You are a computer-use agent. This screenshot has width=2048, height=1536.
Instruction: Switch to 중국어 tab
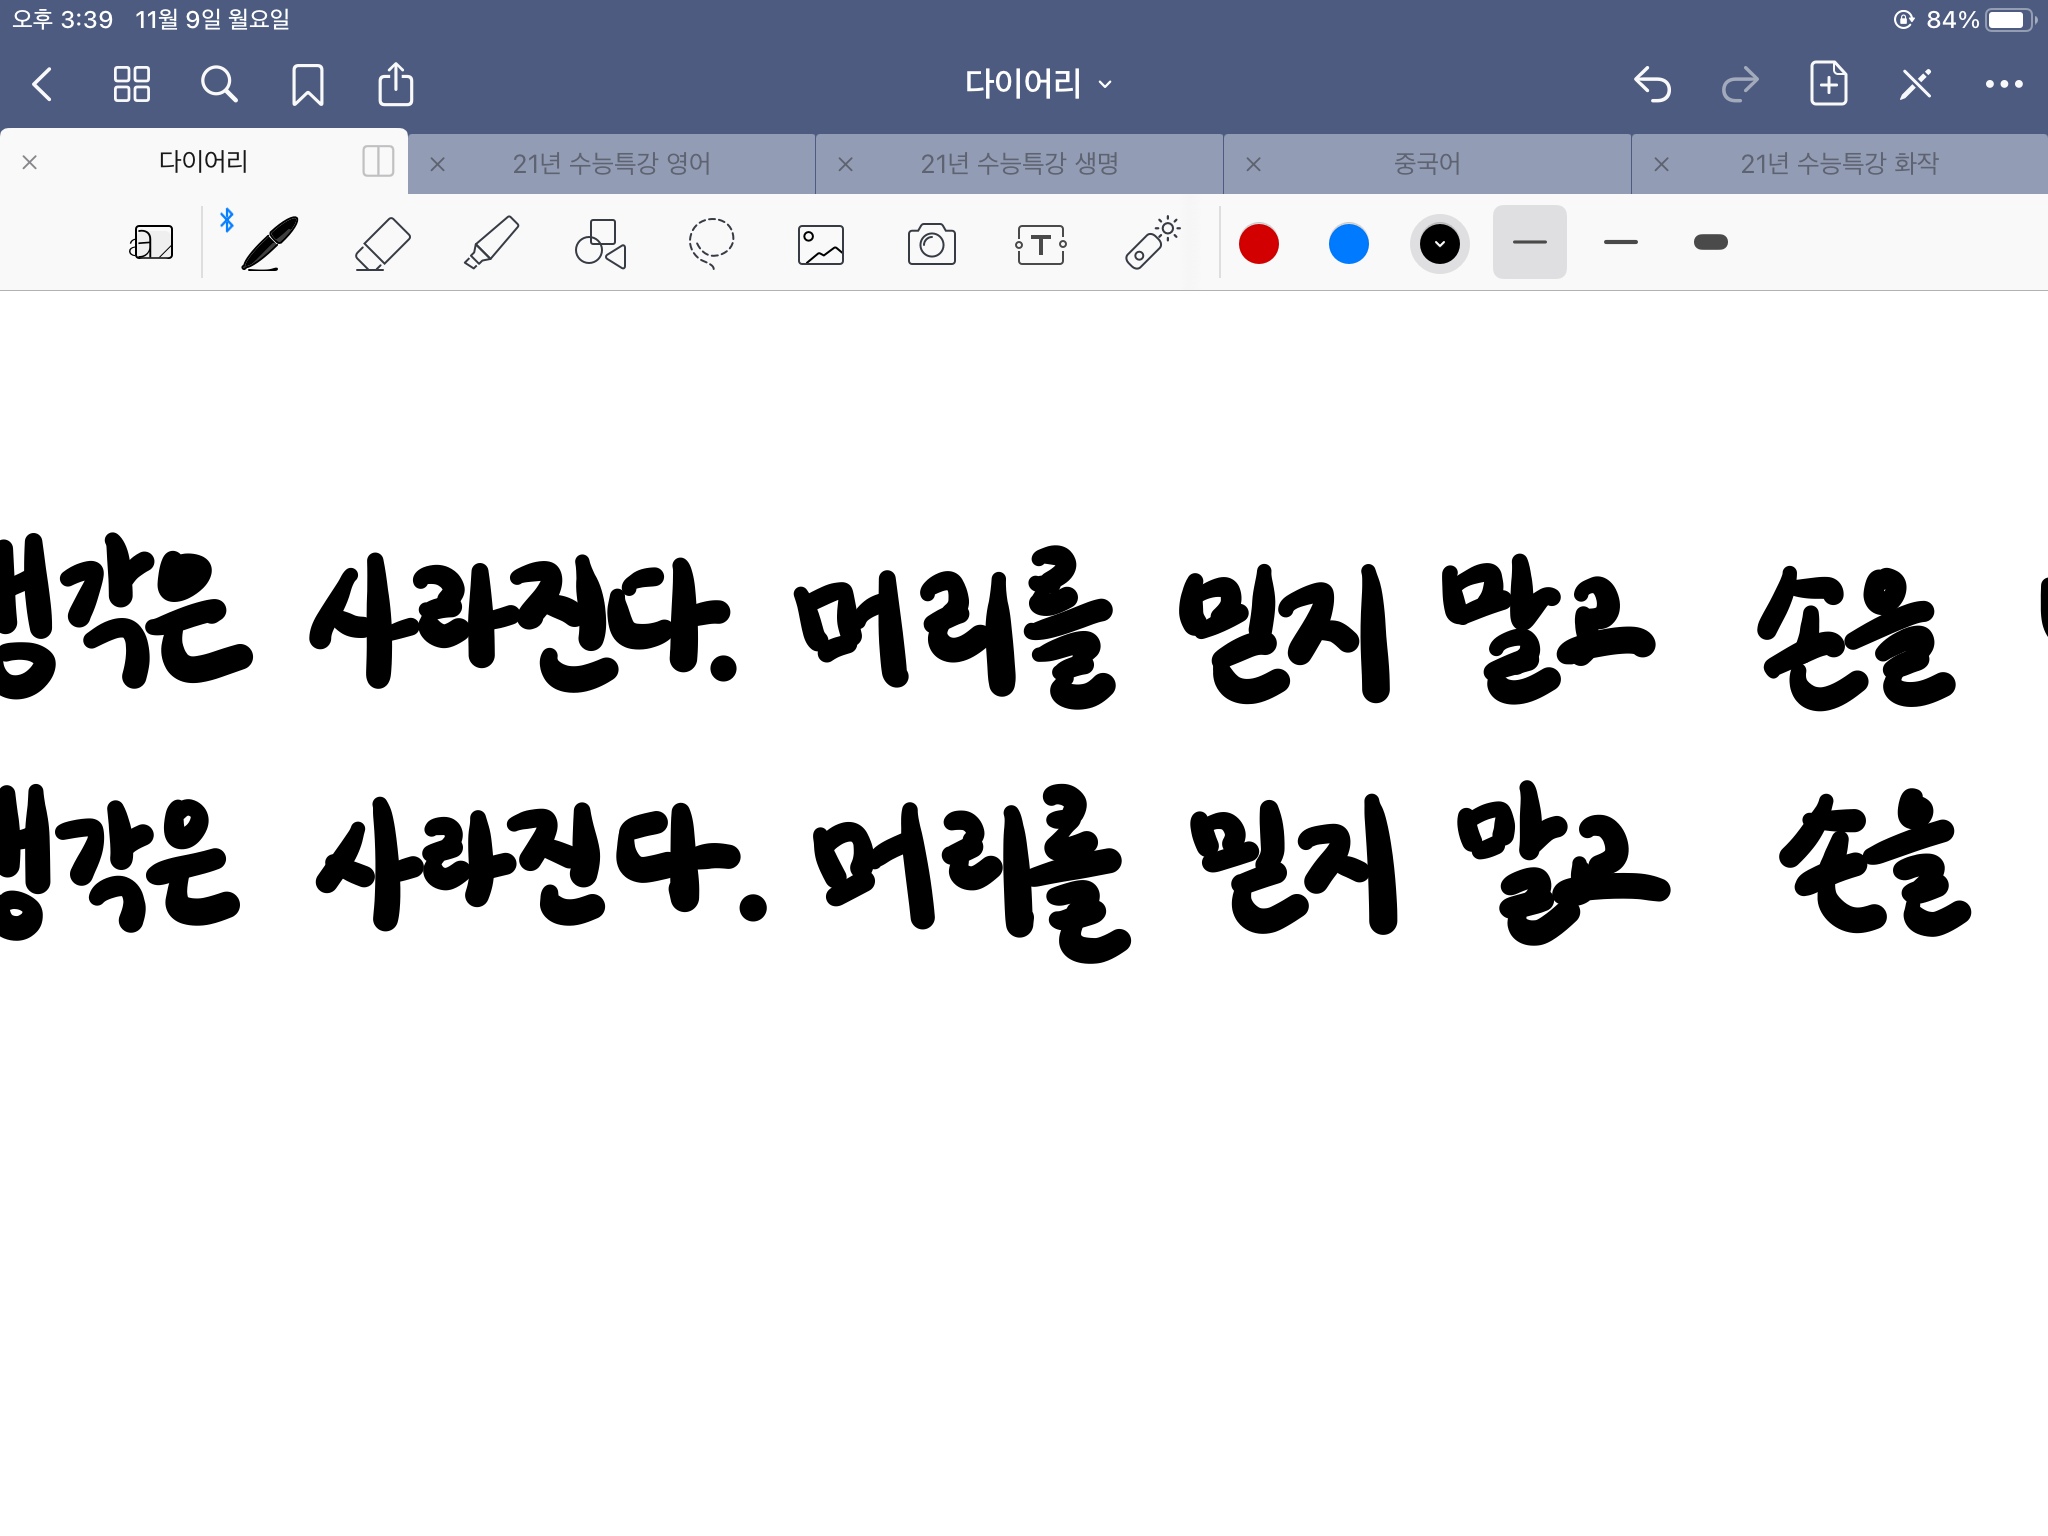pyautogui.click(x=1427, y=163)
